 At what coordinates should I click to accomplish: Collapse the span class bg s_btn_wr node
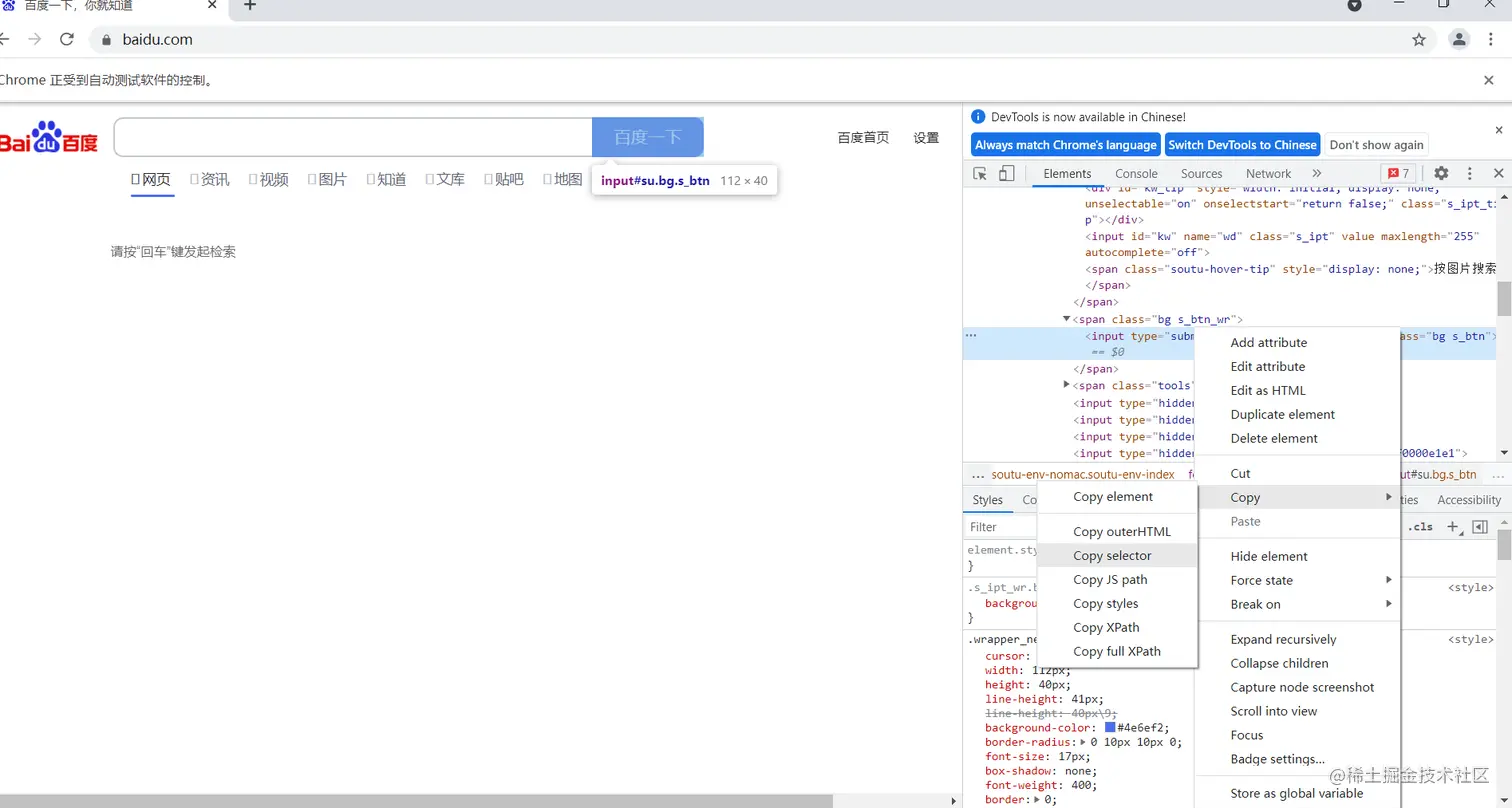(x=1067, y=319)
